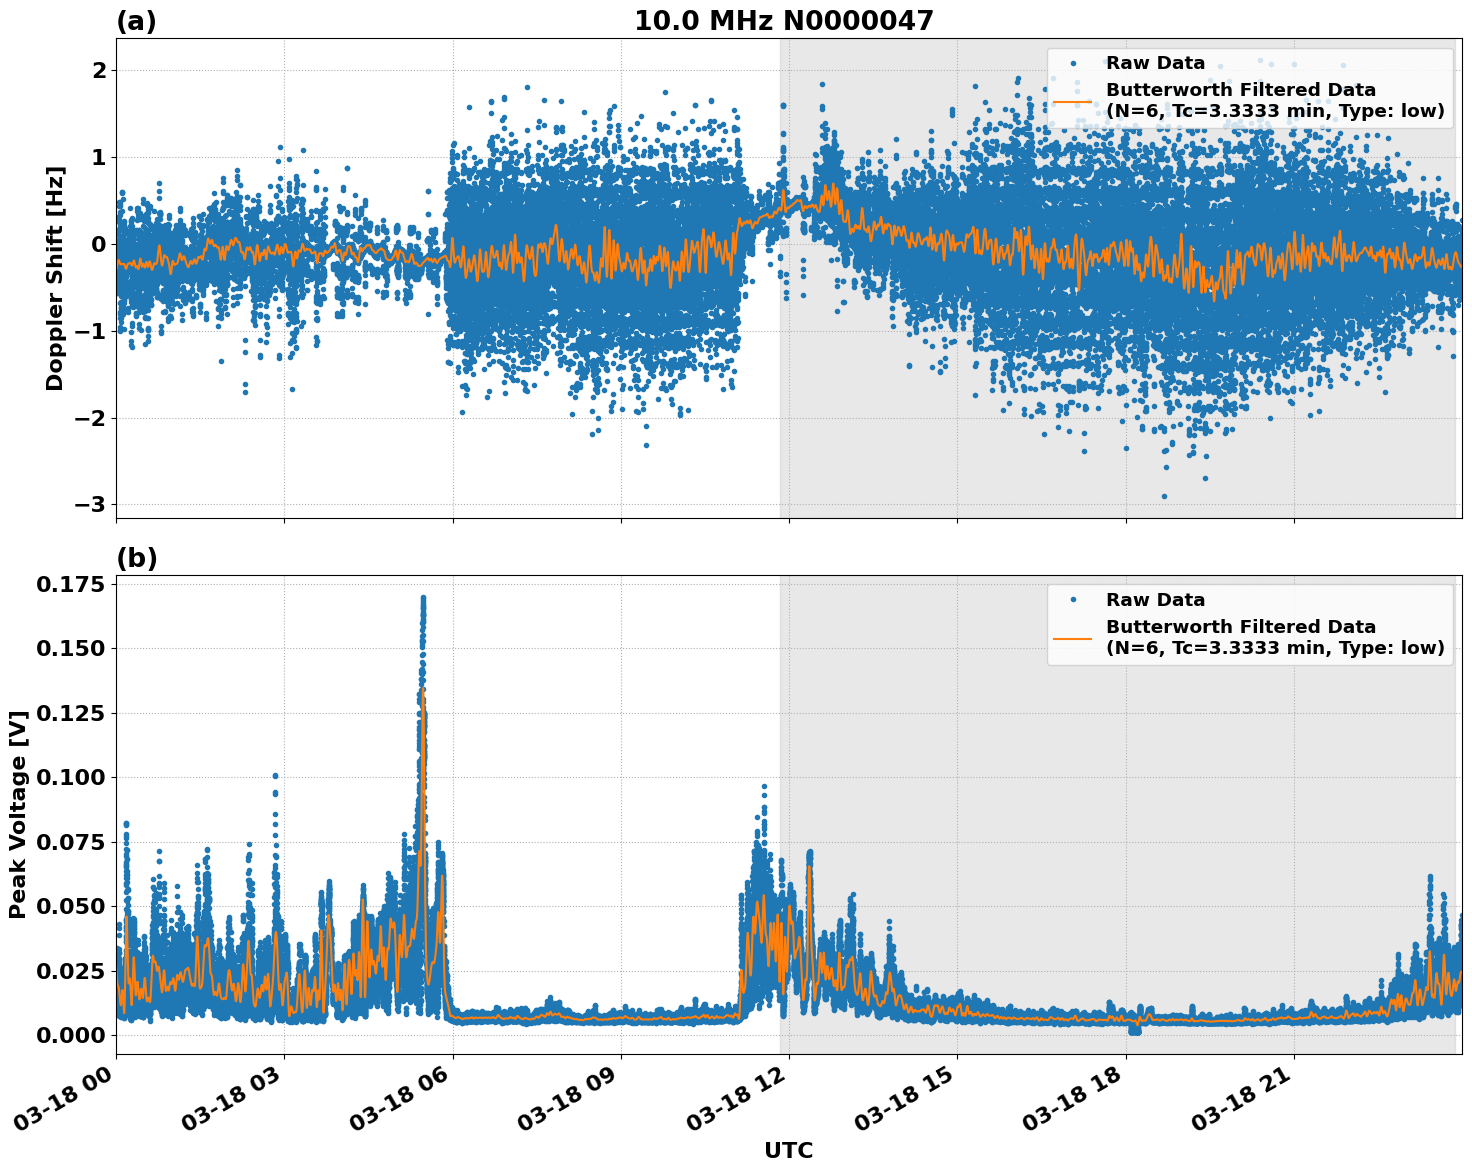
Task: Toggle Raw Data visibility in the top legend
Action: 1150,63
